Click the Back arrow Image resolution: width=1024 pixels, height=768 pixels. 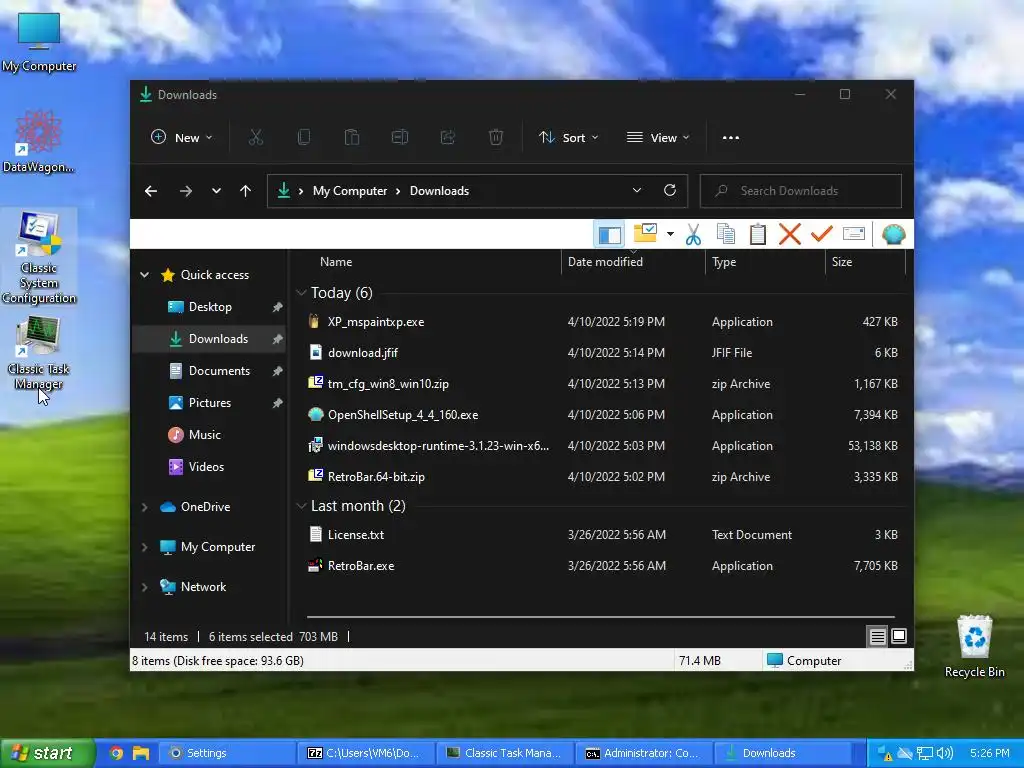(151, 191)
